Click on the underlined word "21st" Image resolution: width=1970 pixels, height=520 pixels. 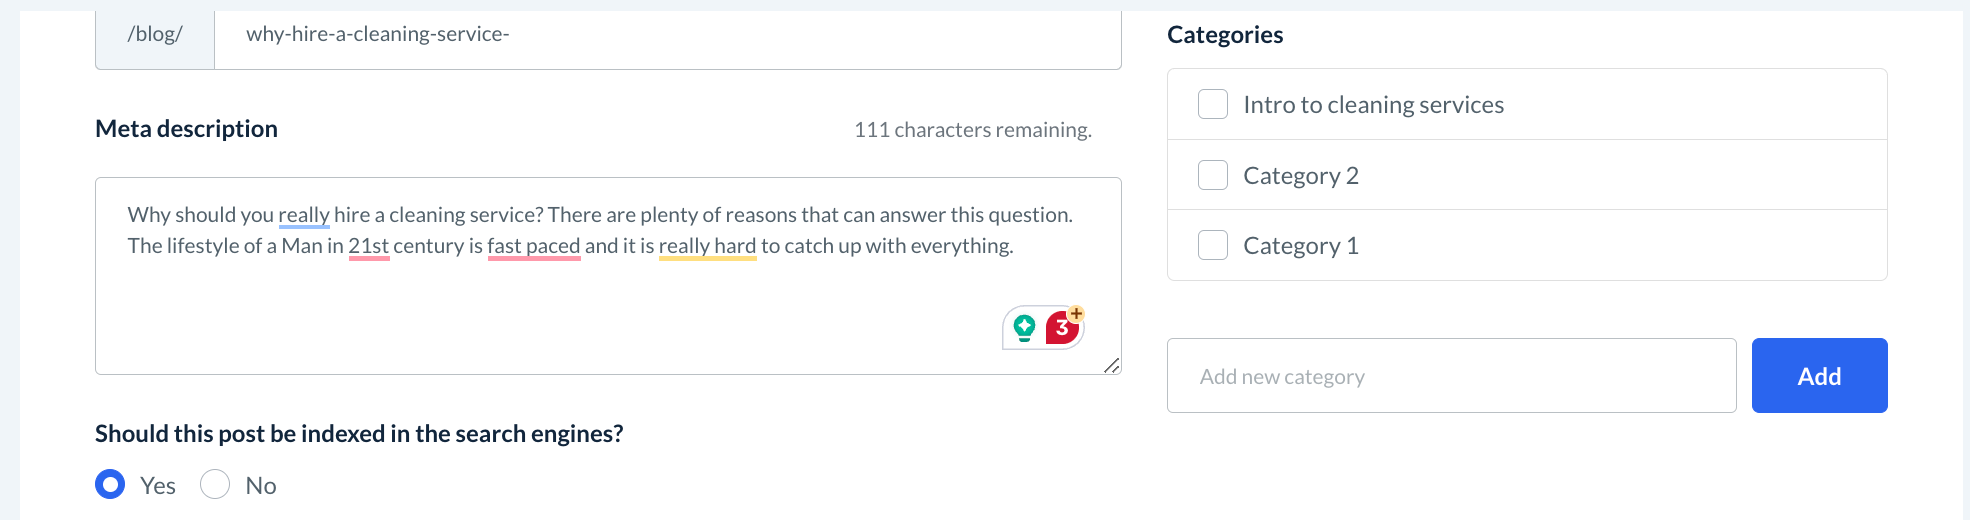pos(368,246)
